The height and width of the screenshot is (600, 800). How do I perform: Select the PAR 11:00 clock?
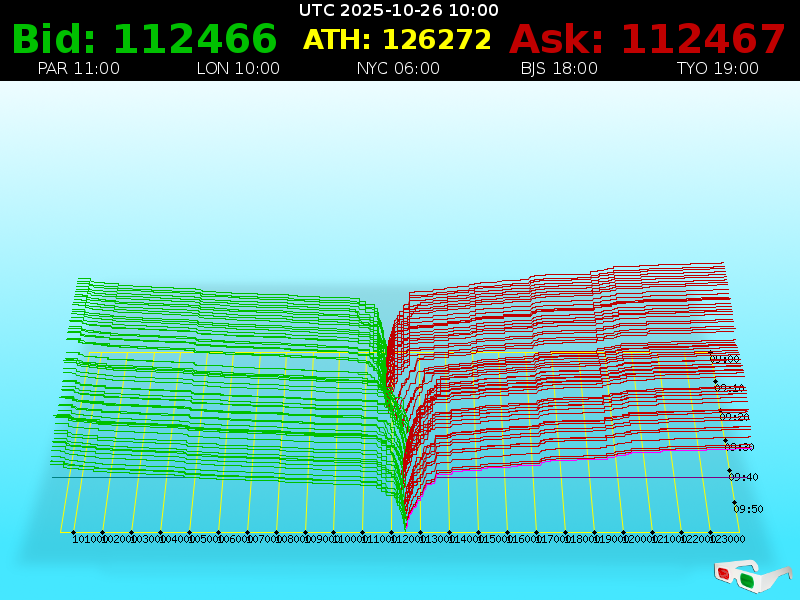(78, 68)
